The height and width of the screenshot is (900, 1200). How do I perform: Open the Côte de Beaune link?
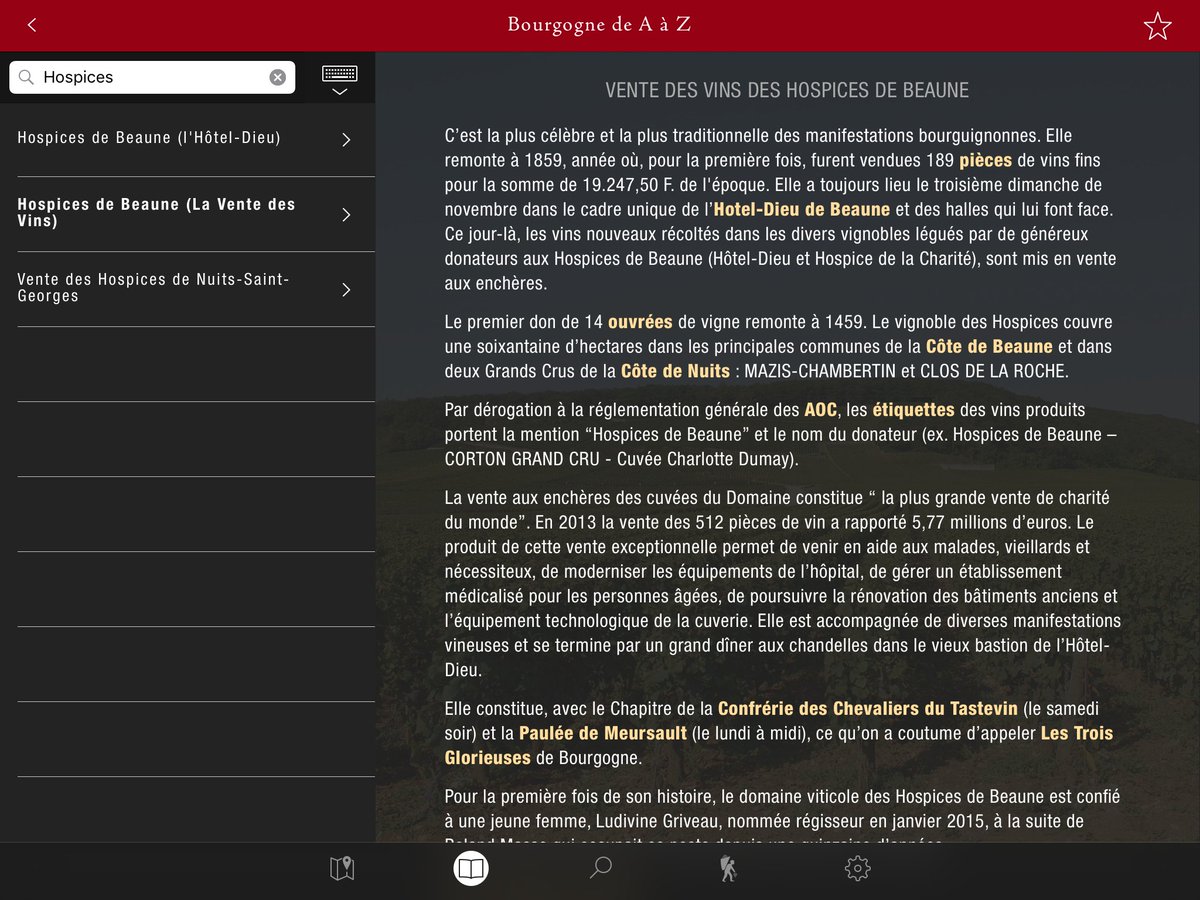click(988, 345)
